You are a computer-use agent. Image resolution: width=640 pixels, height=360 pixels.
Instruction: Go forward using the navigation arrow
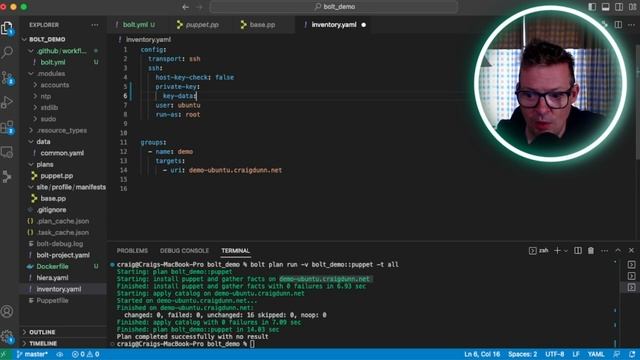(199, 7)
